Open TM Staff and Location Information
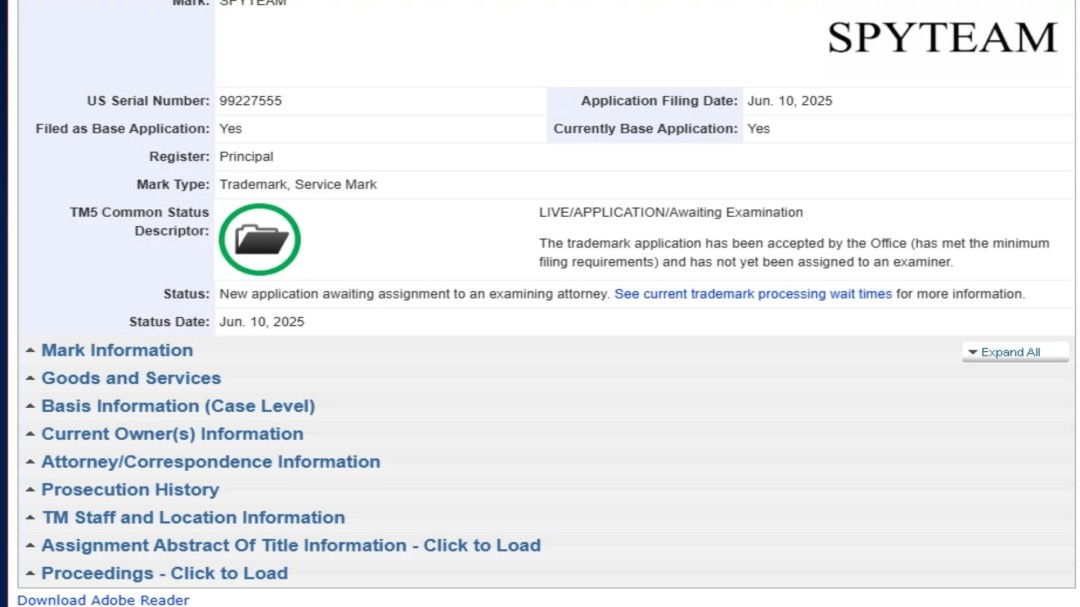The image size is (1080, 607). (192, 518)
